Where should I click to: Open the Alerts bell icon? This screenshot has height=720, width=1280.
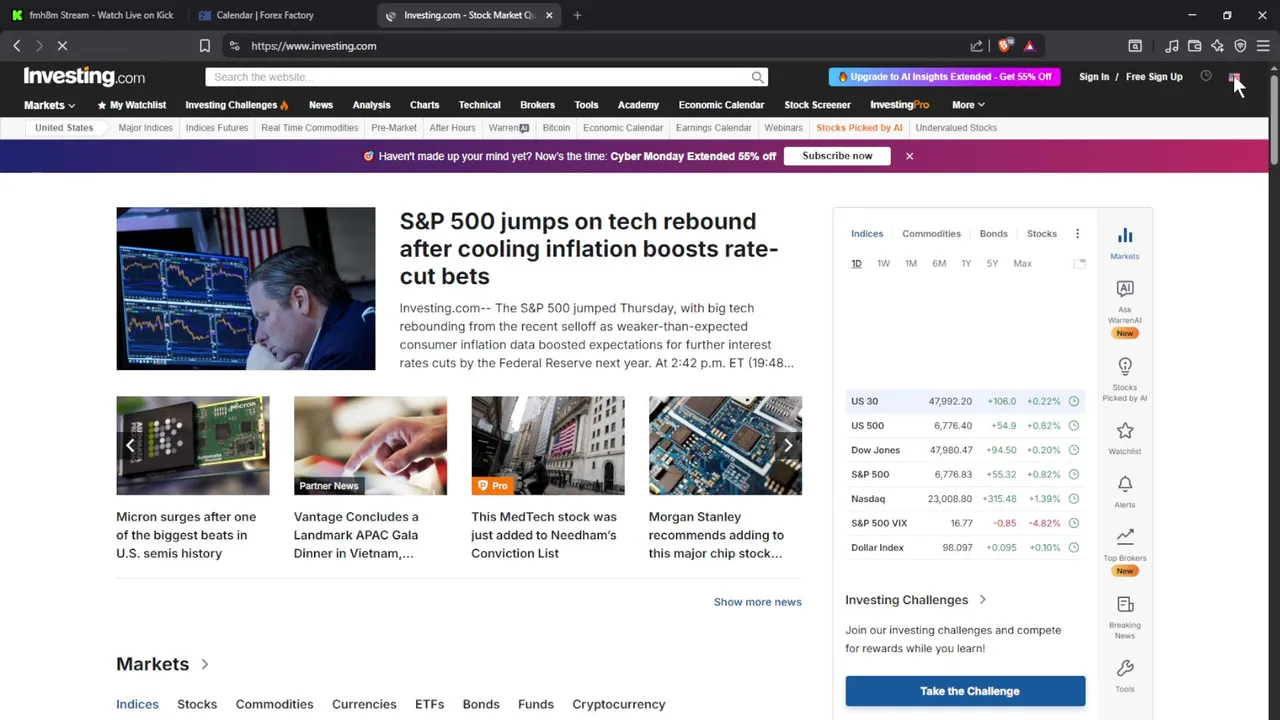coord(1125,484)
